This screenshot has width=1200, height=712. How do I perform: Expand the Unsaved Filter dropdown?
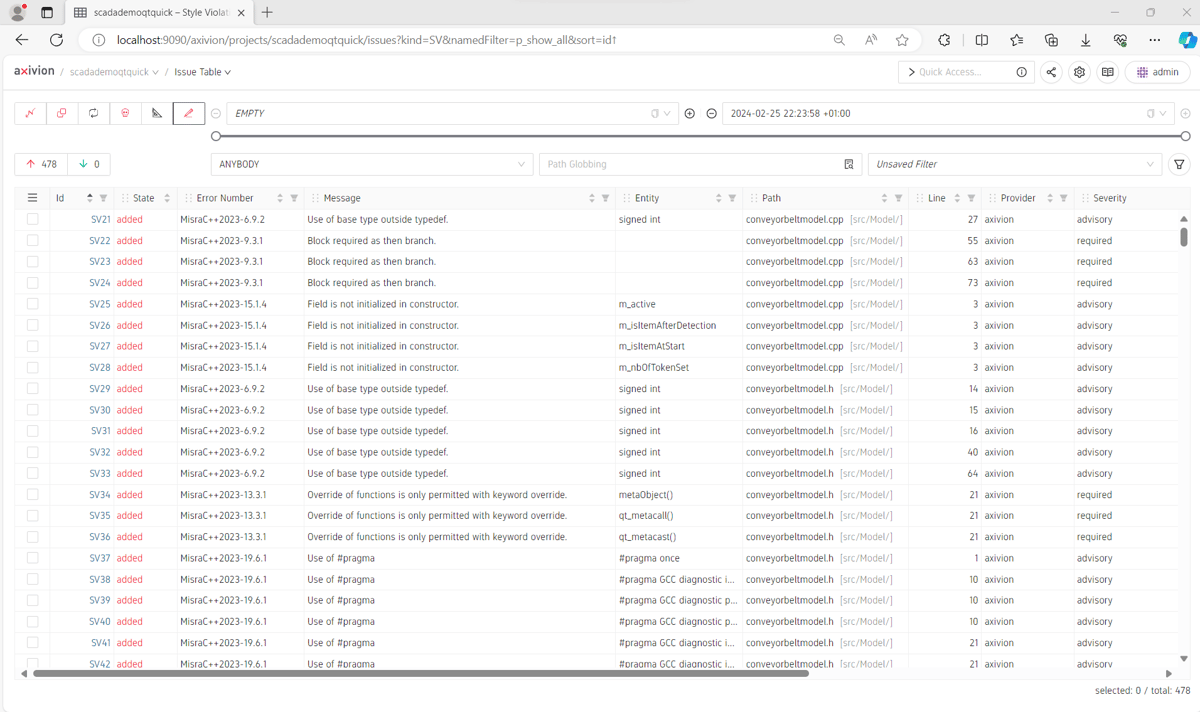tap(1015, 164)
